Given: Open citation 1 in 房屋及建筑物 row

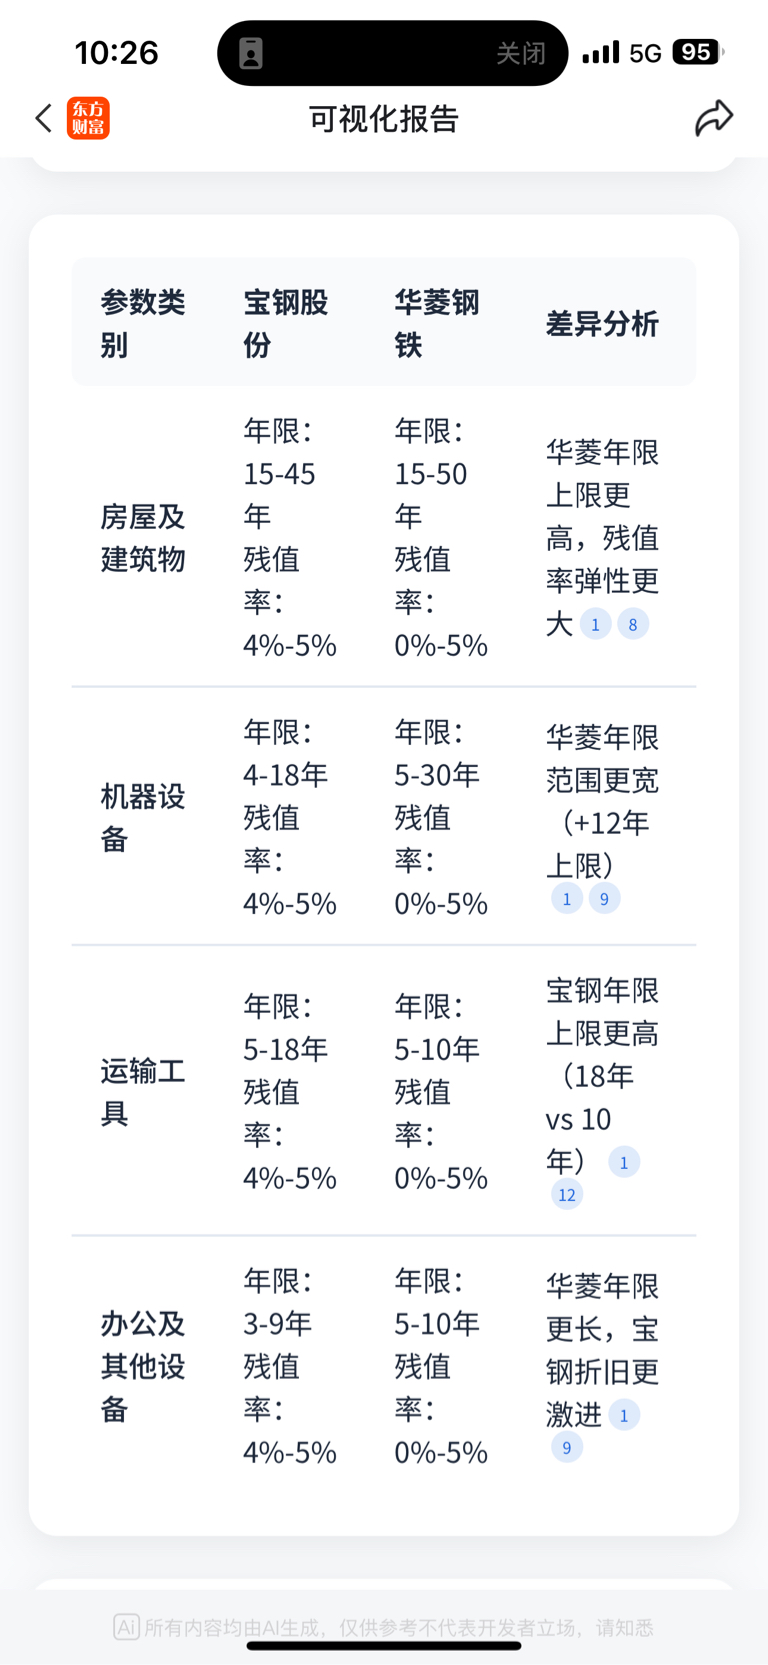Looking at the screenshot, I should [x=596, y=624].
